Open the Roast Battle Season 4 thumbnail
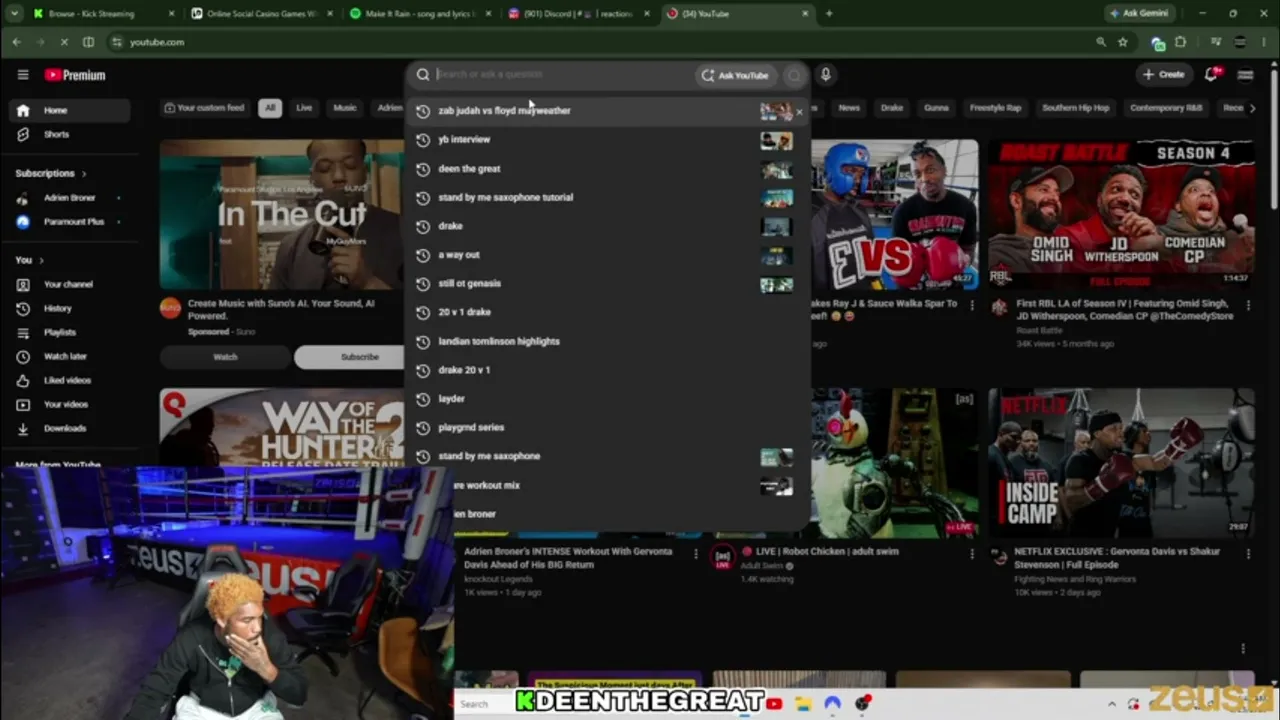Screen dimensions: 1280x720 [1121, 214]
